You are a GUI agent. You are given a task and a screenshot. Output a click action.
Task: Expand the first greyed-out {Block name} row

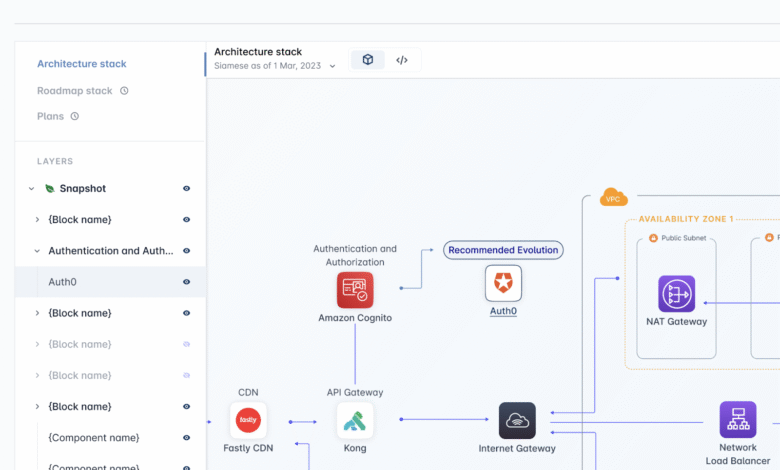[37, 344]
